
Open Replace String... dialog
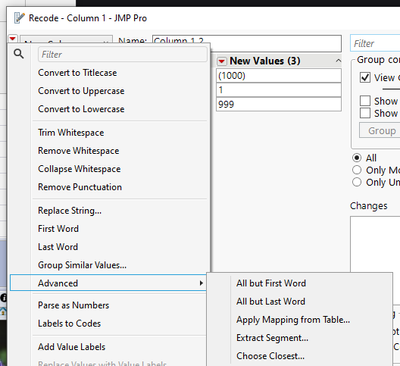coord(70,211)
